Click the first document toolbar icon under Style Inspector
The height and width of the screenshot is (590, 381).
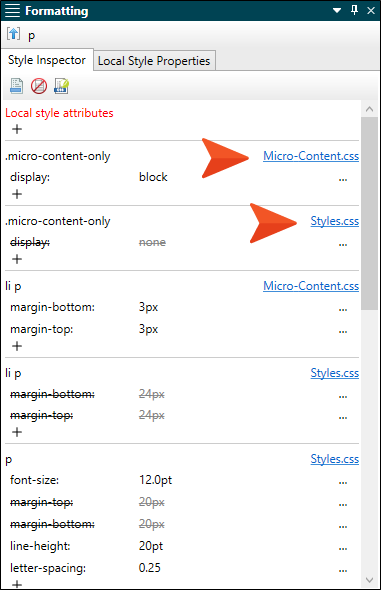click(x=16, y=86)
